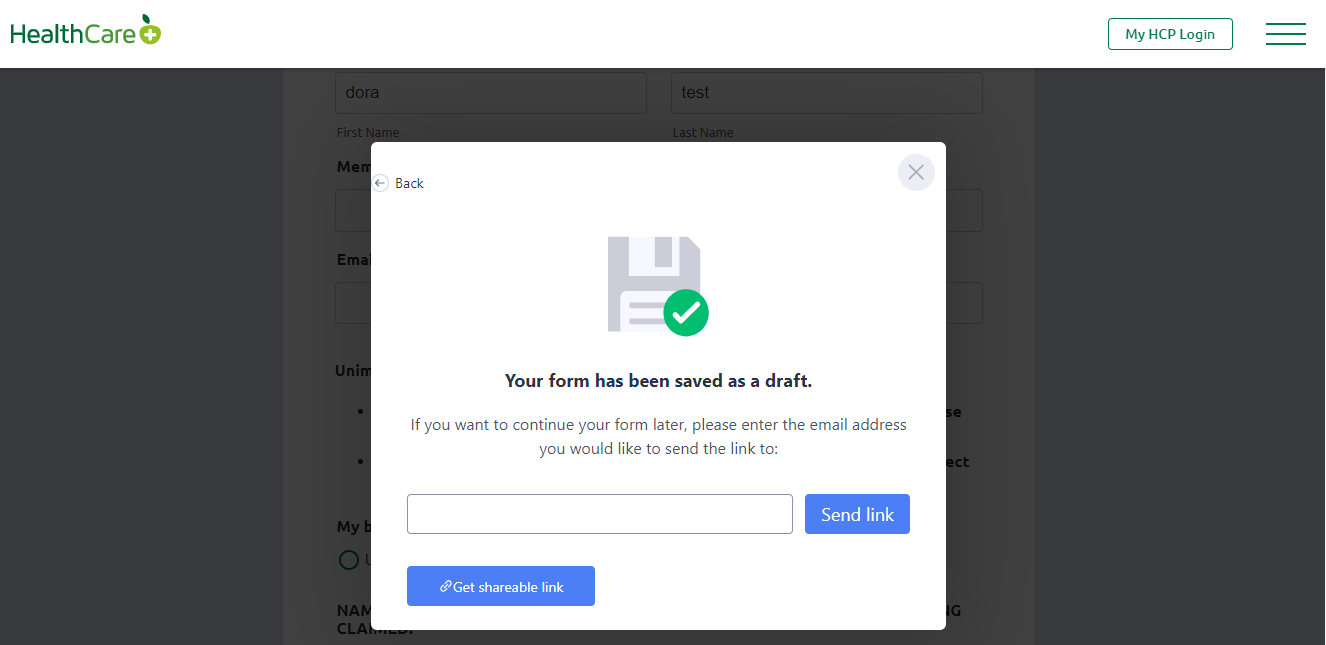Screen dimensions: 1326x645
Task: Click the obscured field below Mem label
Action: pos(353,211)
